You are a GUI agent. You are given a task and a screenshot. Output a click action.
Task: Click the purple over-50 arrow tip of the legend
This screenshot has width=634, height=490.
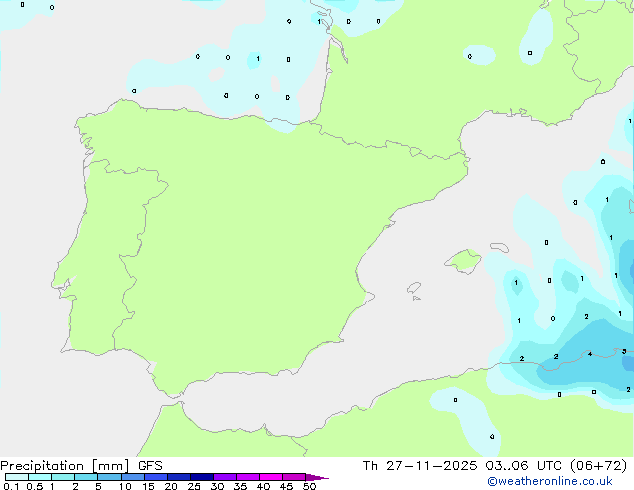(x=317, y=477)
